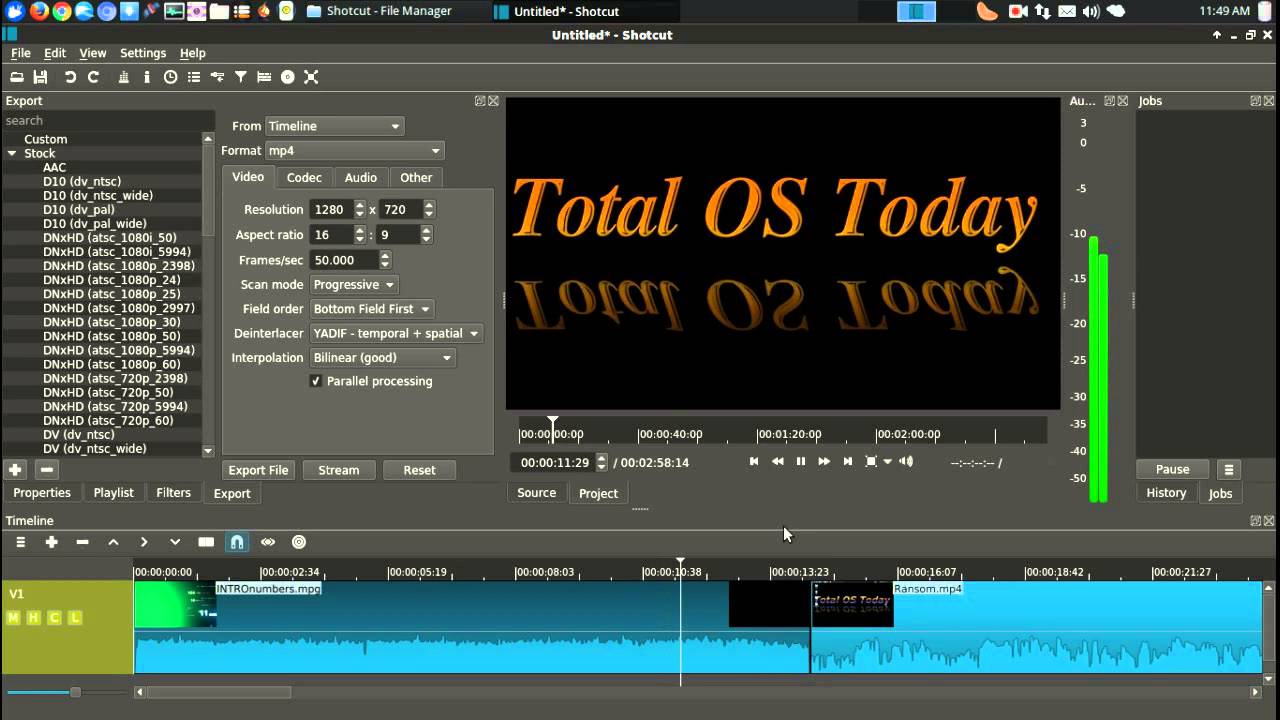Screen dimensions: 1280x720
Task: Open the Scan mode Progressive dropdown
Action: (x=354, y=285)
